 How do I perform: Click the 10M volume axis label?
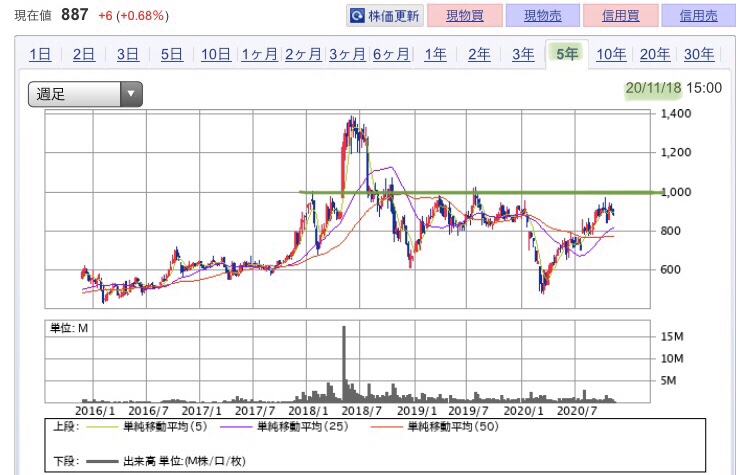(672, 359)
